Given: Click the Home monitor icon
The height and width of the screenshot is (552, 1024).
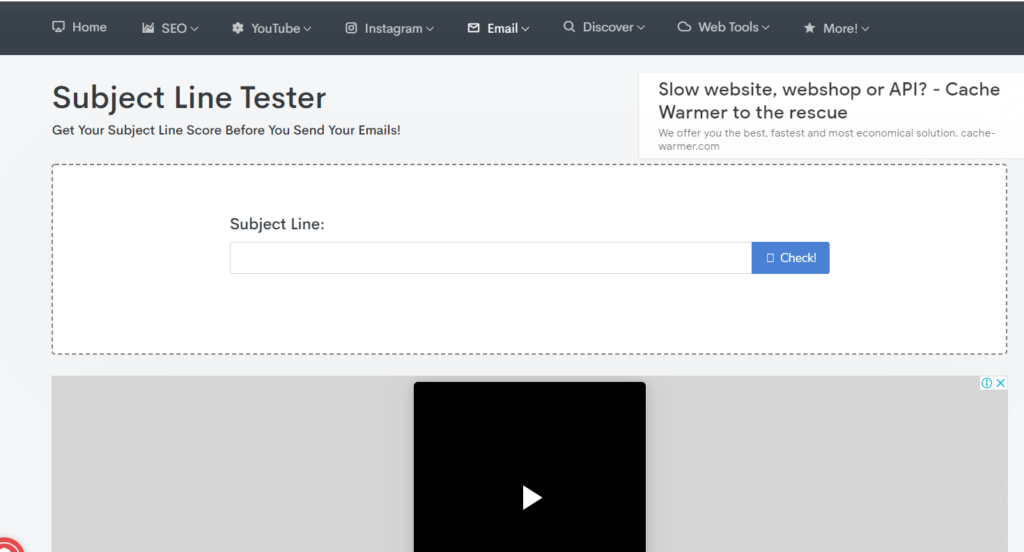Looking at the screenshot, I should [x=58, y=27].
